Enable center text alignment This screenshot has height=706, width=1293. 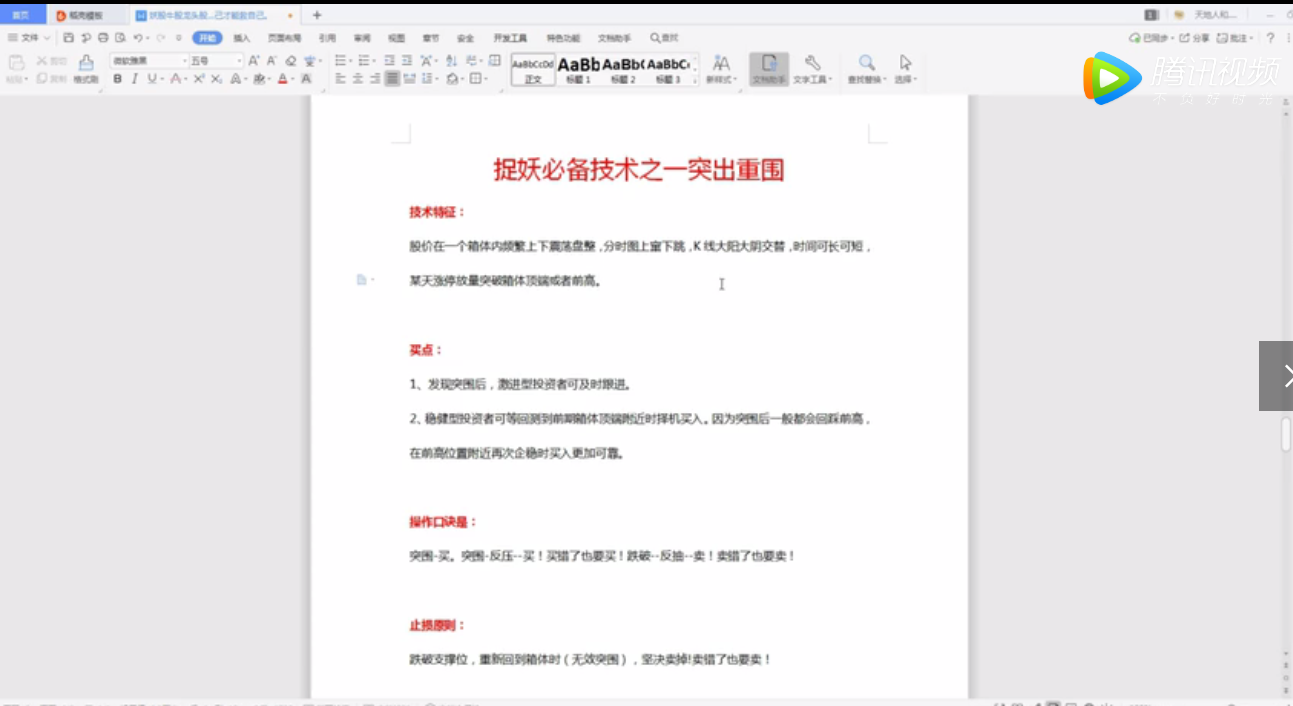(x=360, y=80)
